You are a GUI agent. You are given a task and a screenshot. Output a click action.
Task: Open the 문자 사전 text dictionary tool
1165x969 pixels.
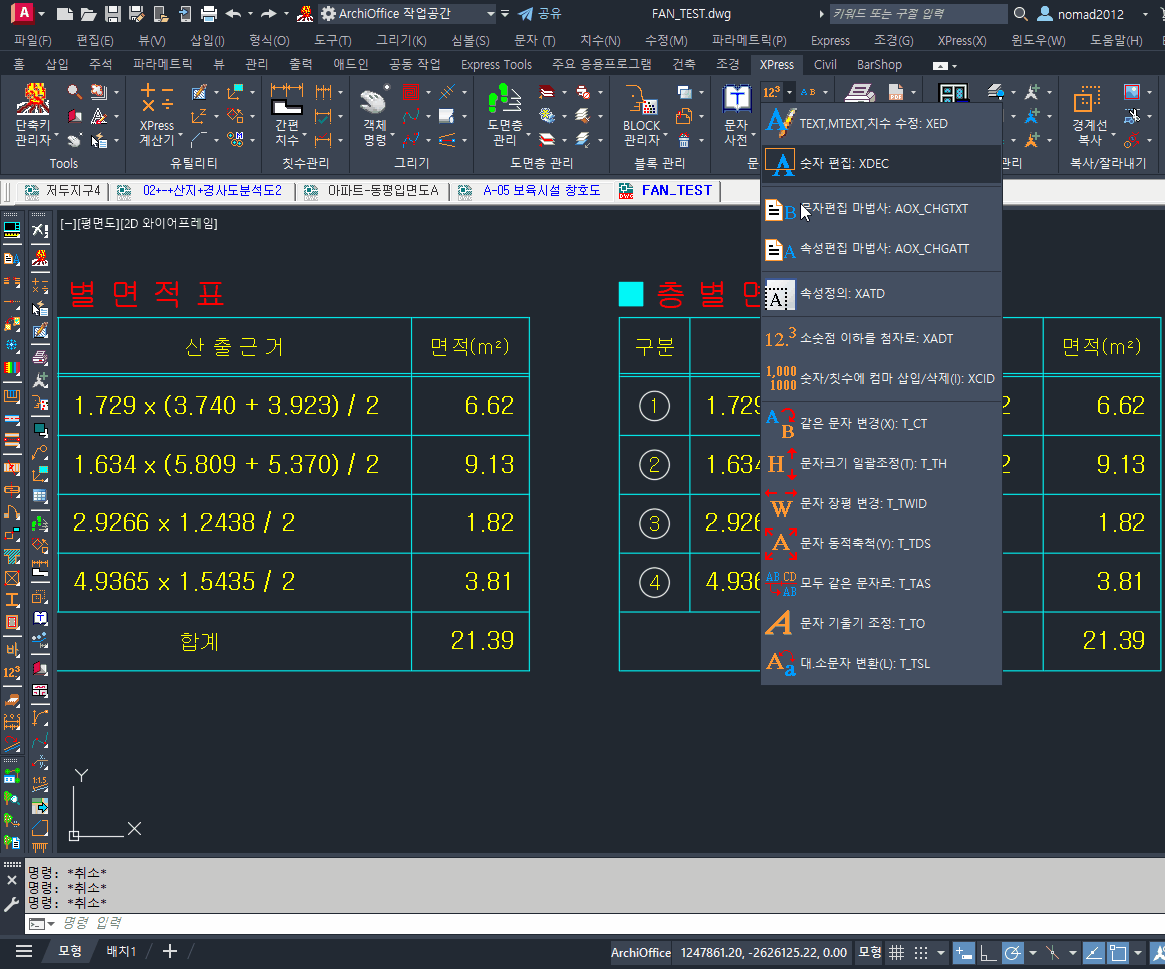[x=736, y=114]
